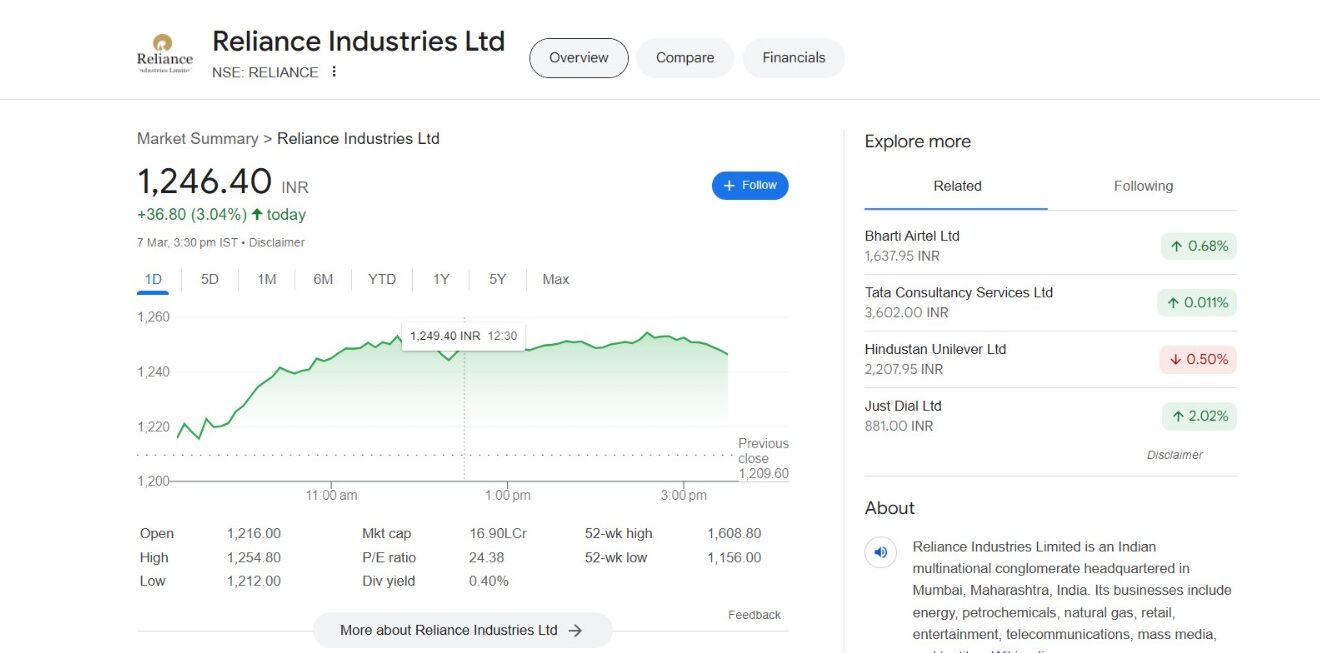Click the 1,249.40 INR chart tooltip

tap(464, 336)
